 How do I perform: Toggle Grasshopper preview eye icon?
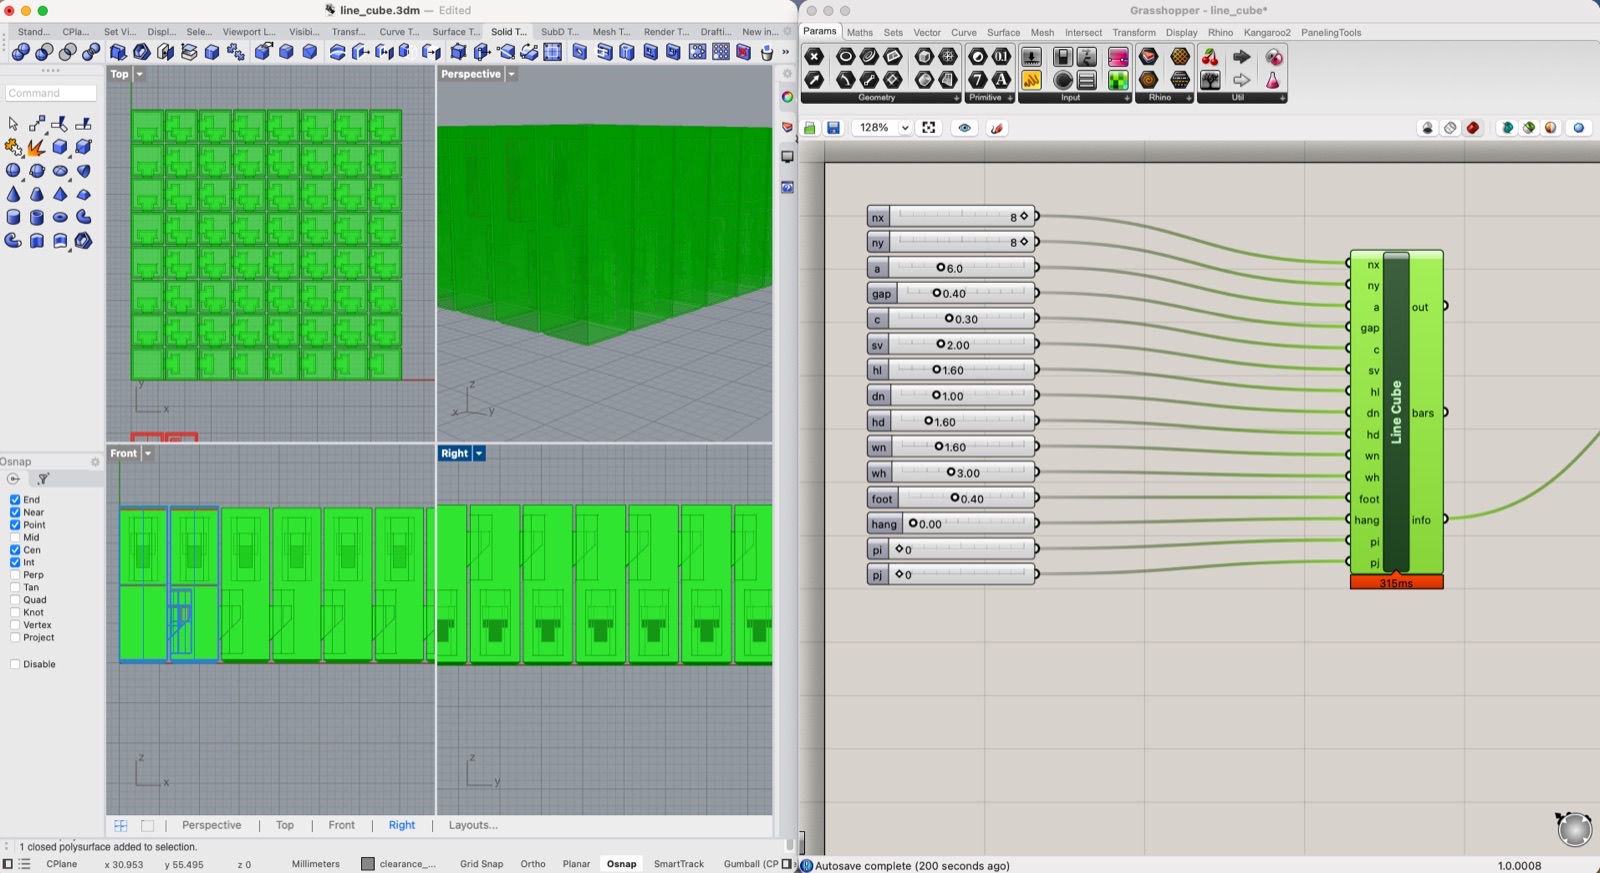pyautogui.click(x=964, y=128)
